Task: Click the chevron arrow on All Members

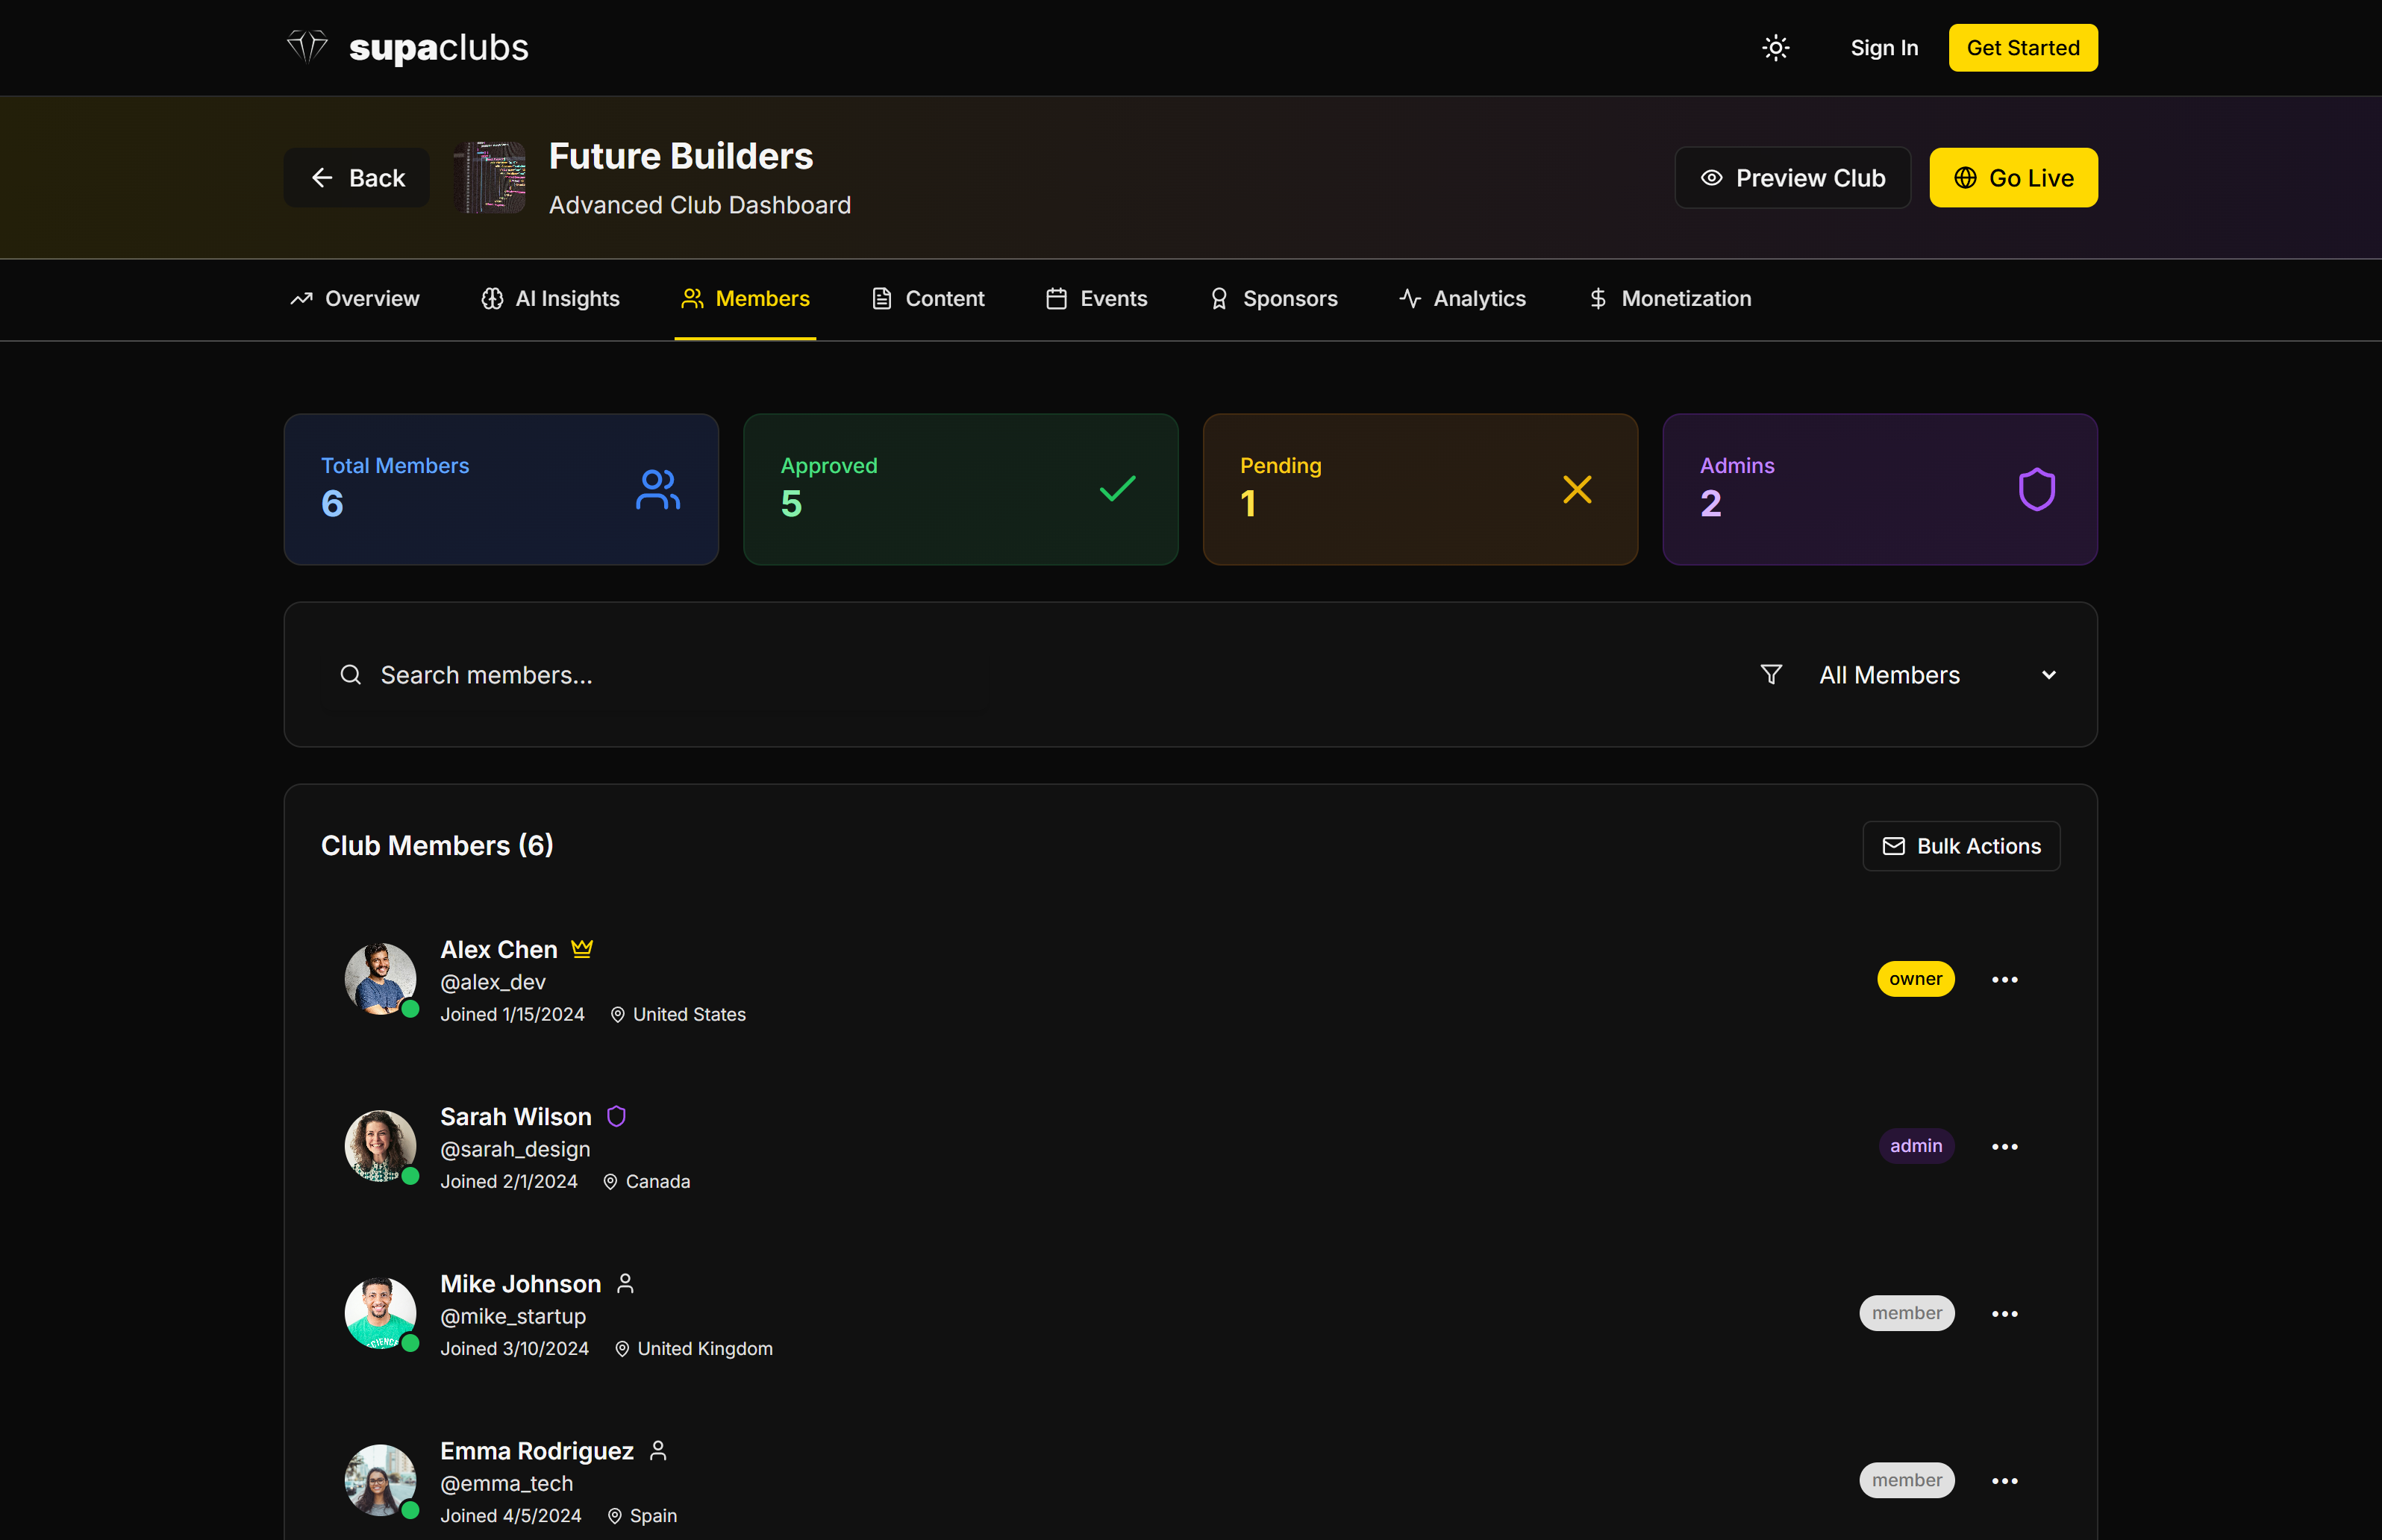Action: (x=2048, y=675)
